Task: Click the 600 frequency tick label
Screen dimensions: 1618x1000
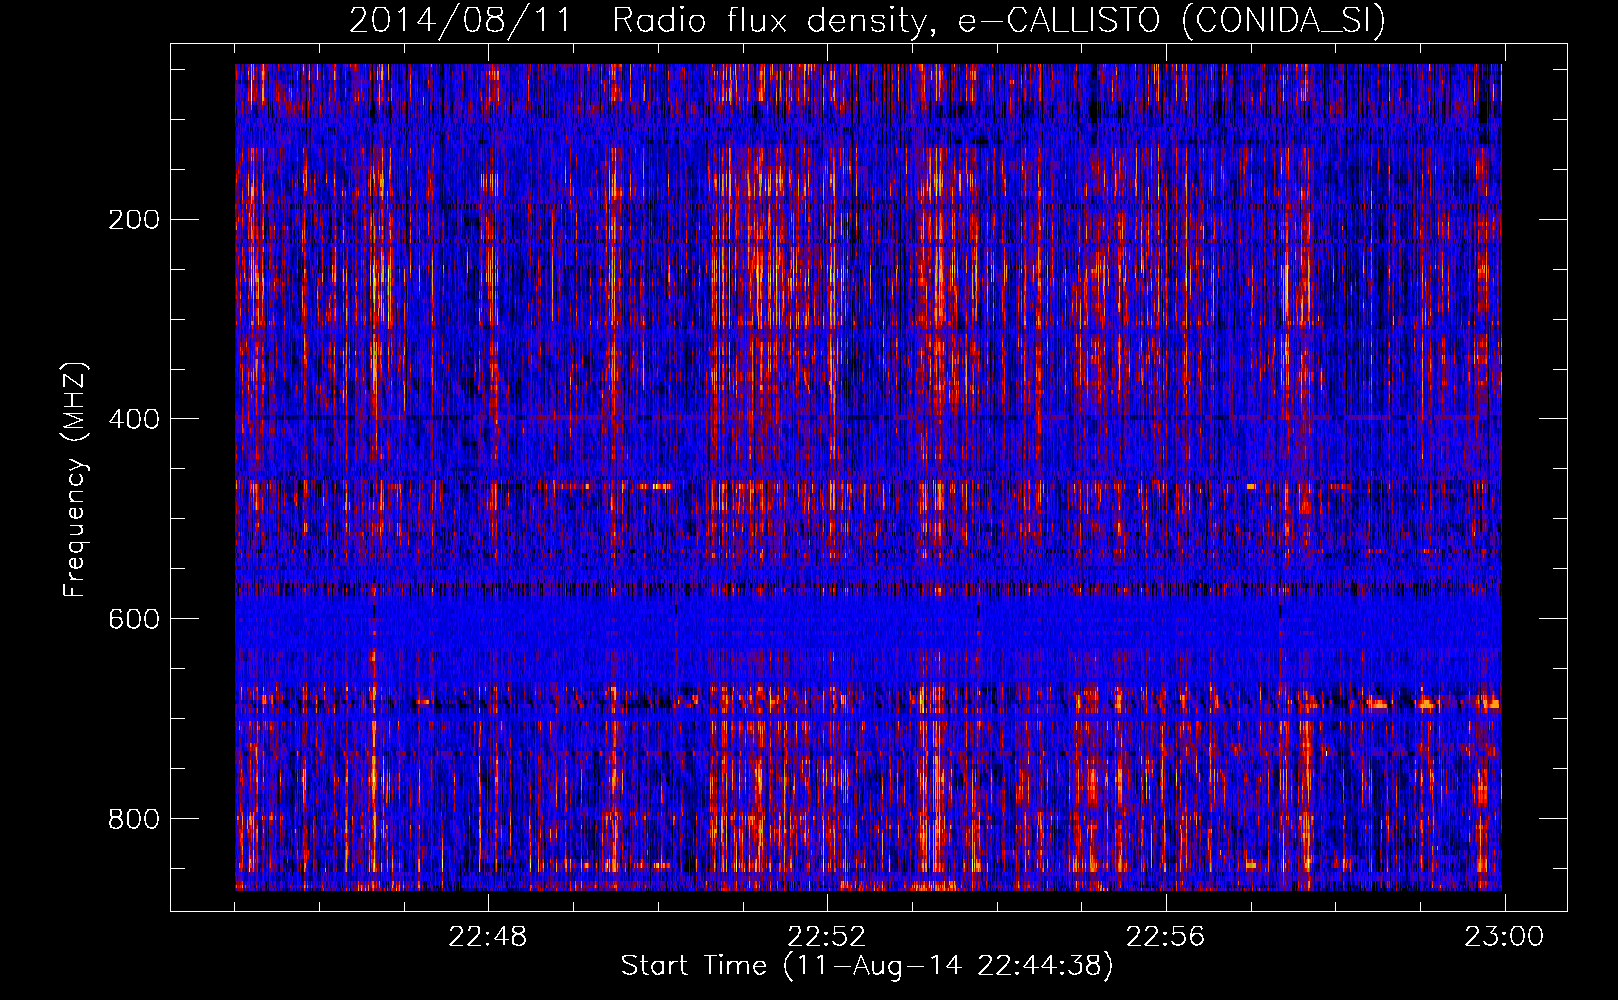Action: tap(134, 620)
